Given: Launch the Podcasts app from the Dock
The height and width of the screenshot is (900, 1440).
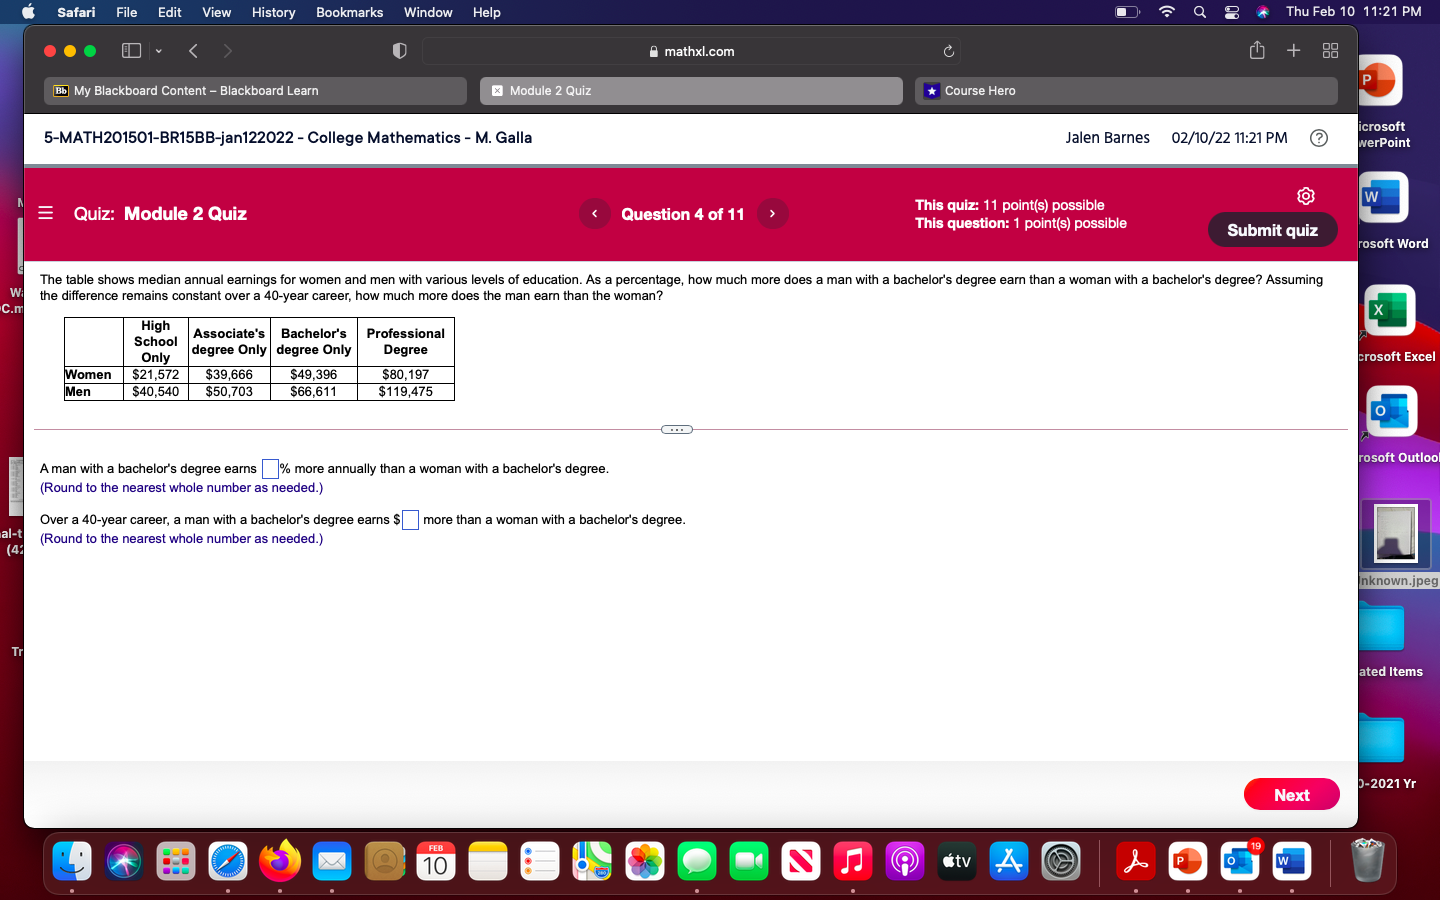Looking at the screenshot, I should click(905, 860).
